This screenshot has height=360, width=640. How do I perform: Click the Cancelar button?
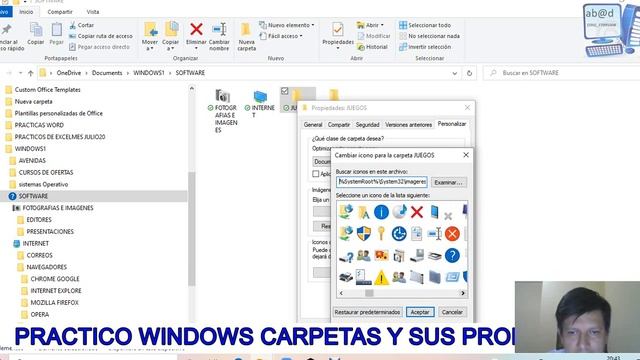click(452, 312)
